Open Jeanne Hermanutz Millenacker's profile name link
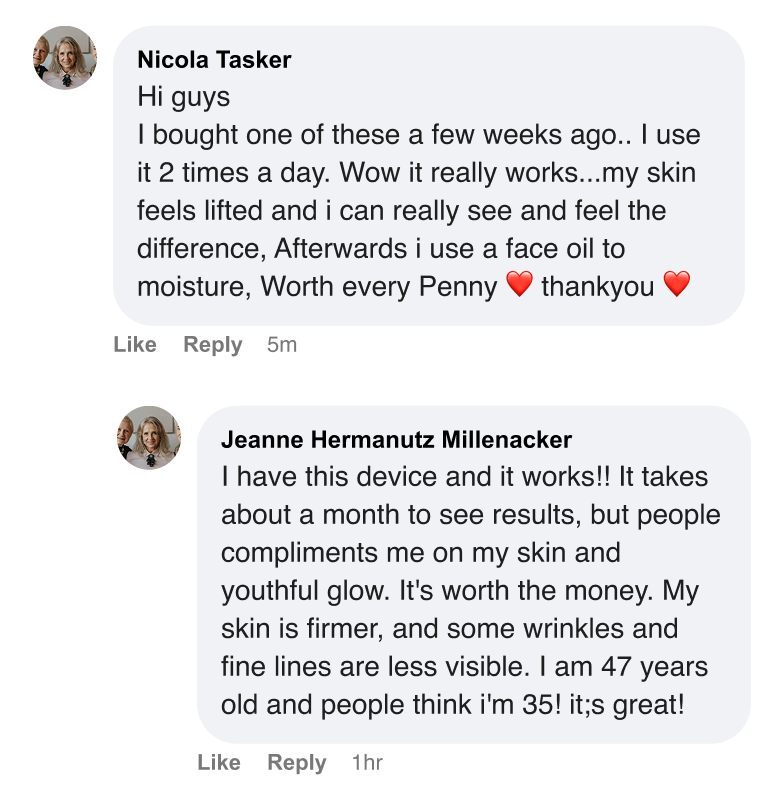 tap(396, 440)
